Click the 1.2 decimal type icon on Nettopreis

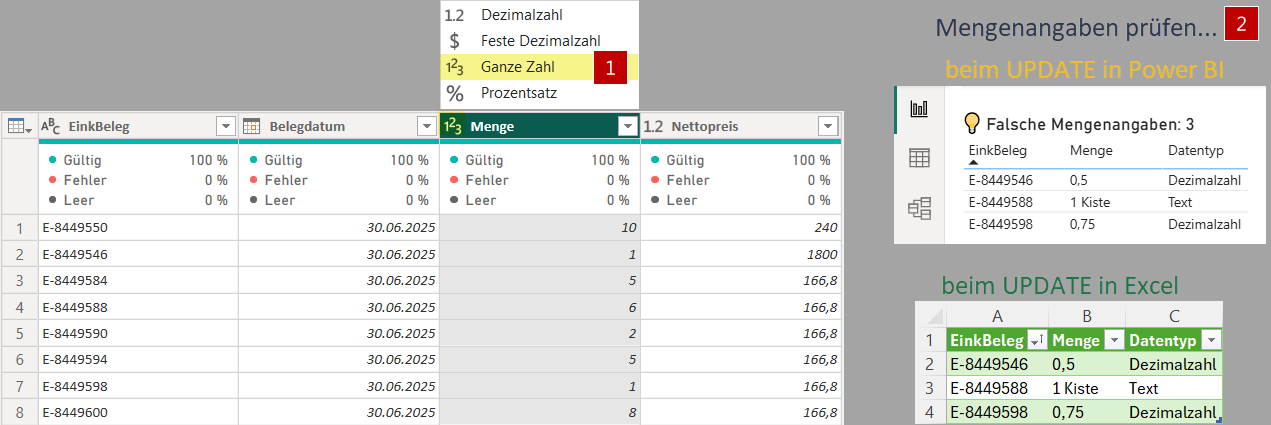click(653, 126)
